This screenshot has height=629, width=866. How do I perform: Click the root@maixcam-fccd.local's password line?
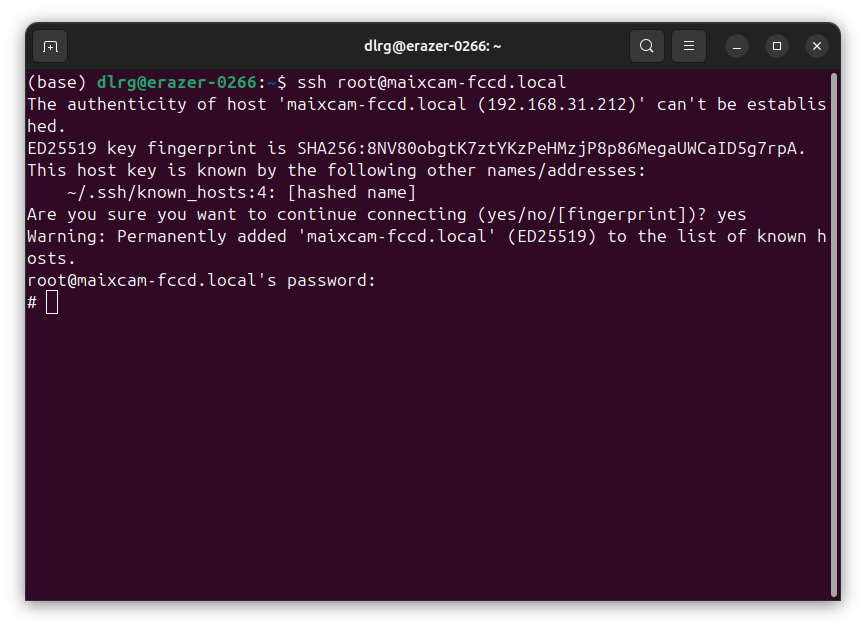click(201, 280)
